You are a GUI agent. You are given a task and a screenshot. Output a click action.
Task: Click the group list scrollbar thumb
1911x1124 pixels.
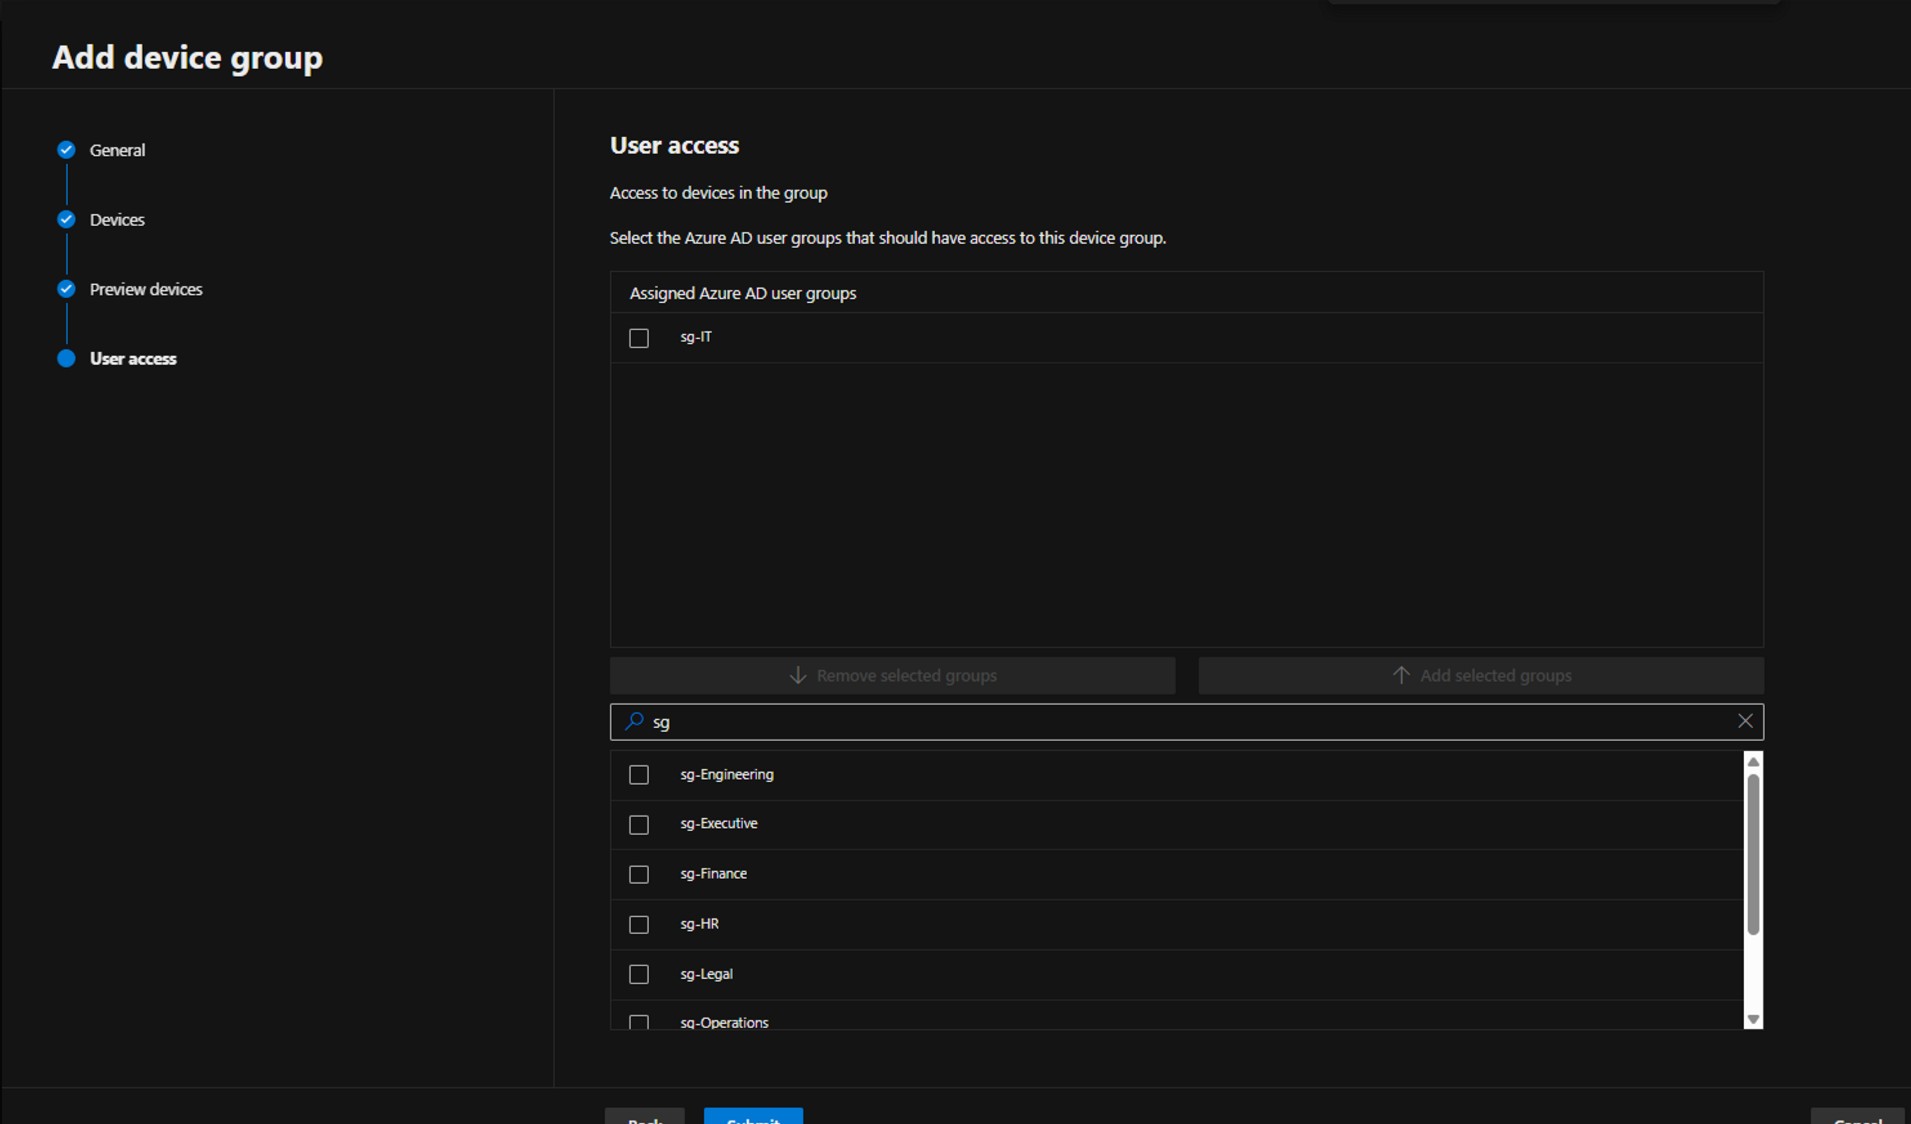pos(1753,855)
